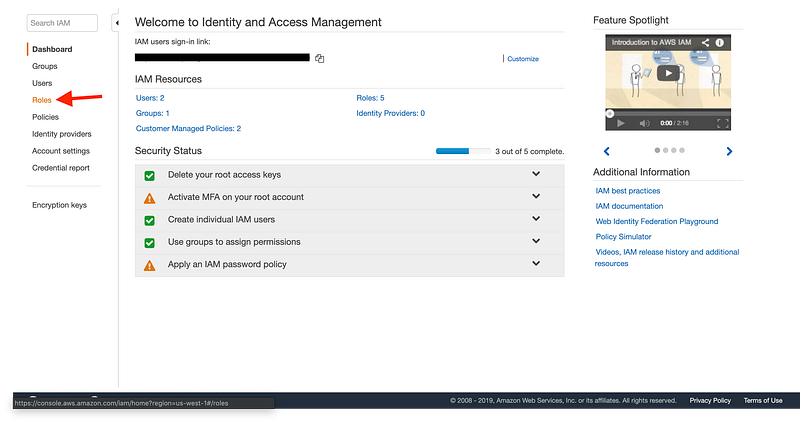Open Terms of Use in the footer

click(763, 401)
